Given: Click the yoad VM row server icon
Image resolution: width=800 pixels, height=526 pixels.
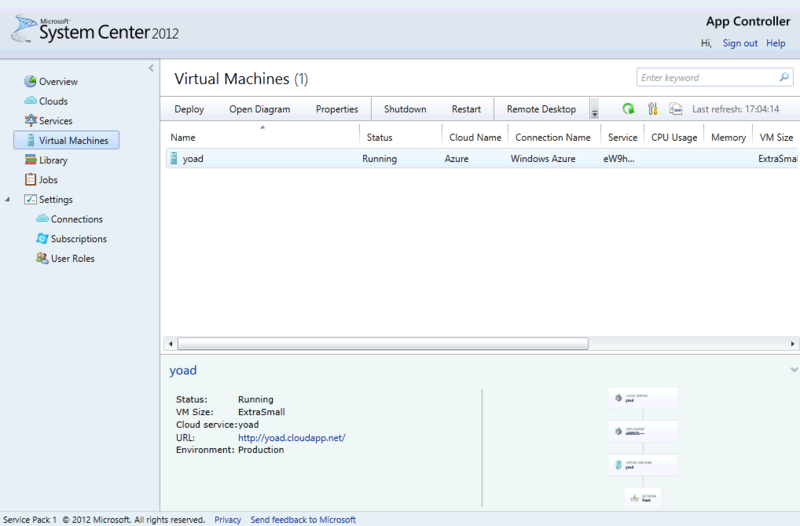Looking at the screenshot, I should (x=174, y=158).
